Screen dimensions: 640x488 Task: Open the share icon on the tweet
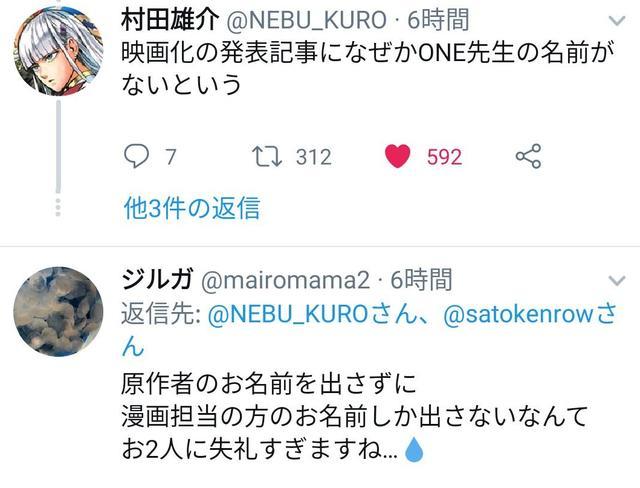coord(527,157)
